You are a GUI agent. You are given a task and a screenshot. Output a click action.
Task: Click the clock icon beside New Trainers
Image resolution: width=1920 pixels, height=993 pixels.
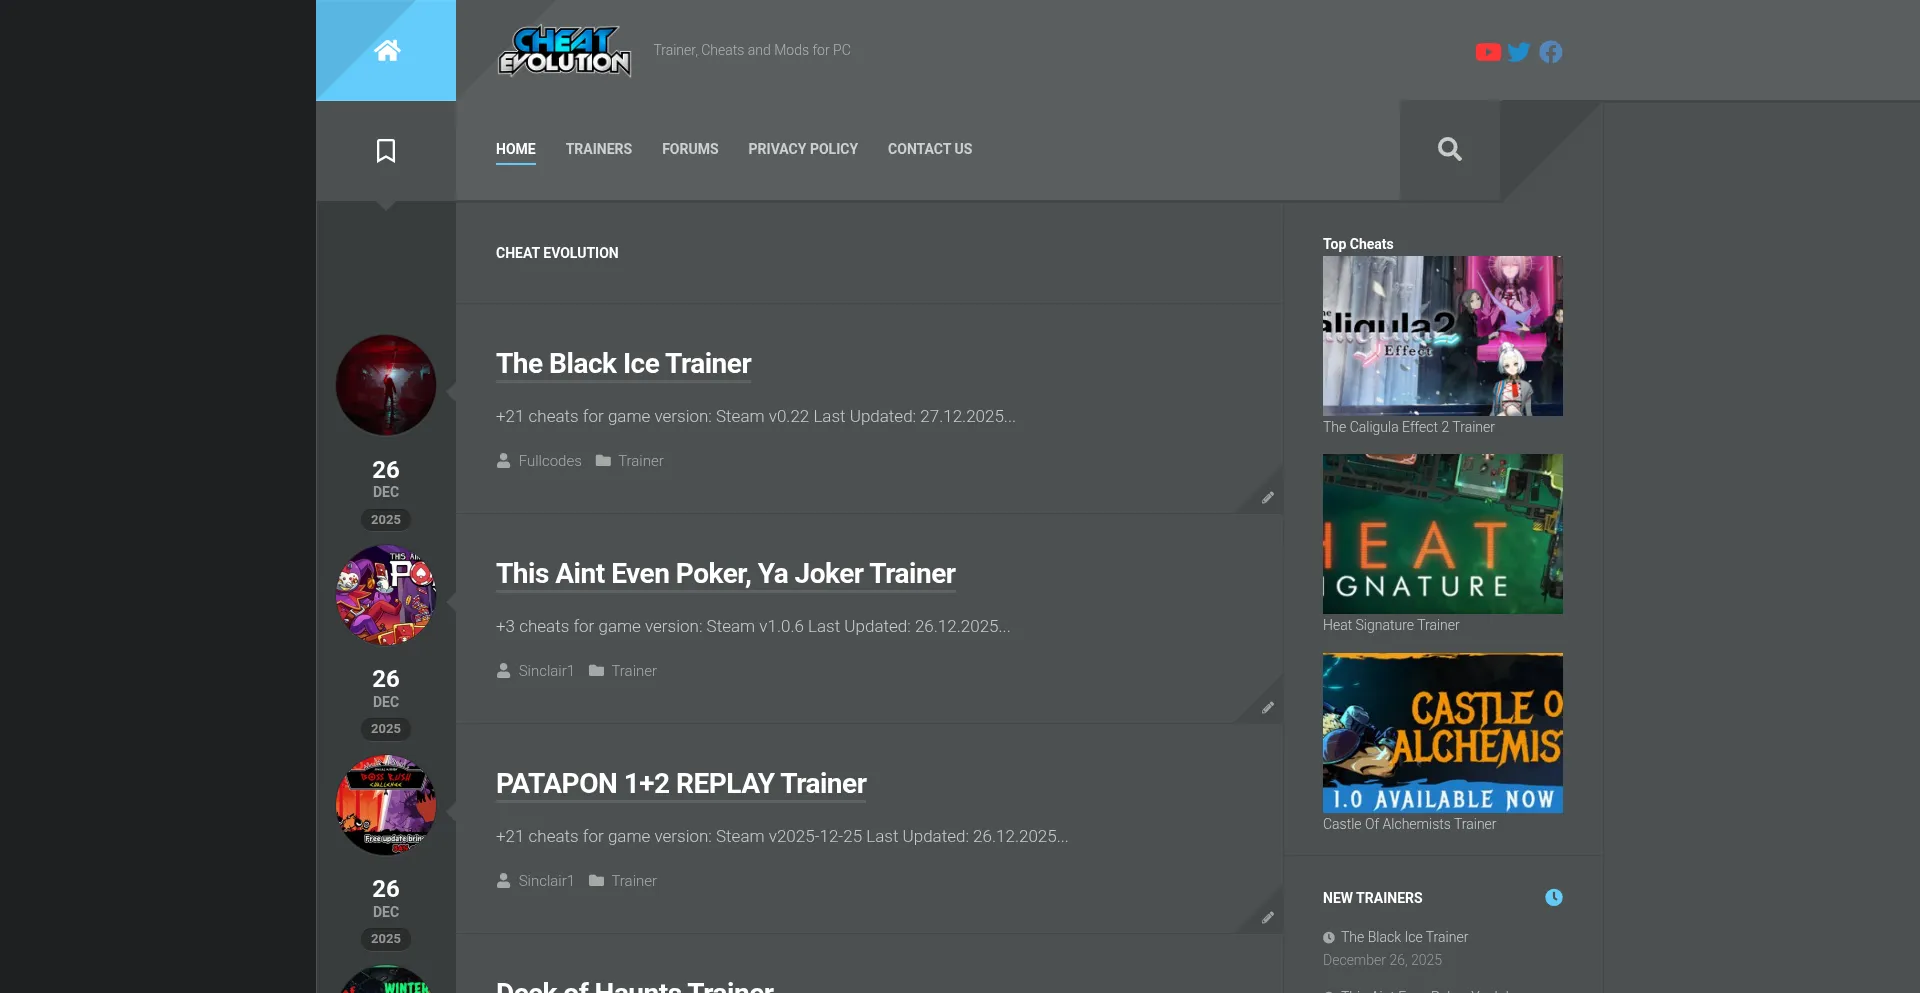(1553, 898)
